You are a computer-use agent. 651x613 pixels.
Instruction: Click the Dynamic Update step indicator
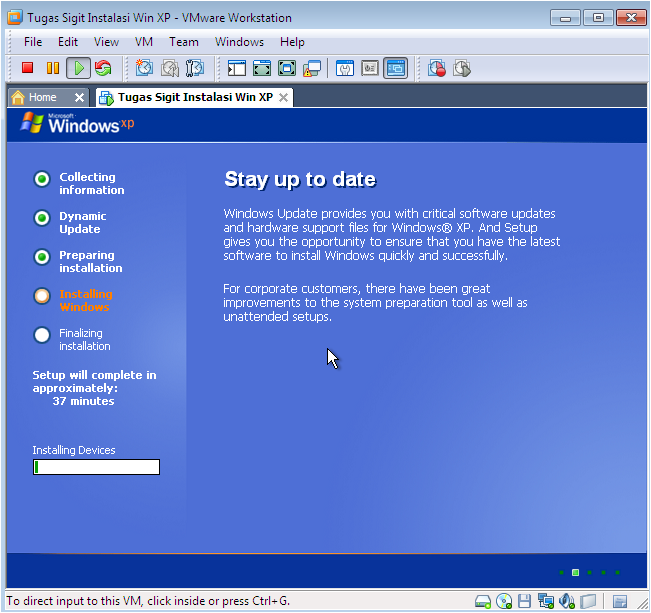42,218
